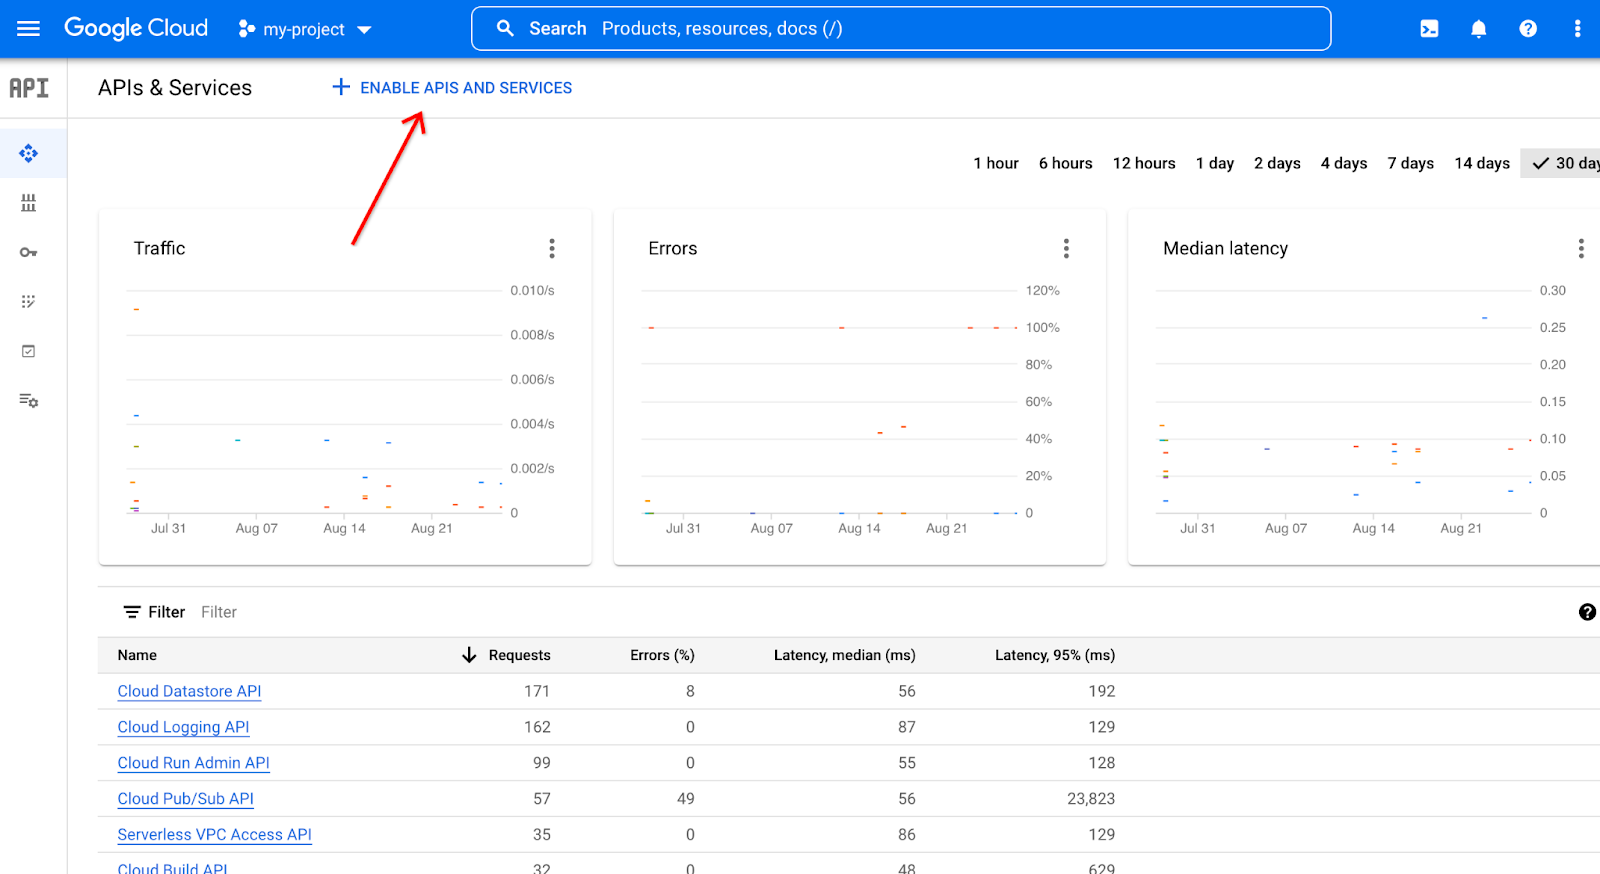Choose the 14 days range tab
This screenshot has width=1600, height=874.
(1481, 163)
